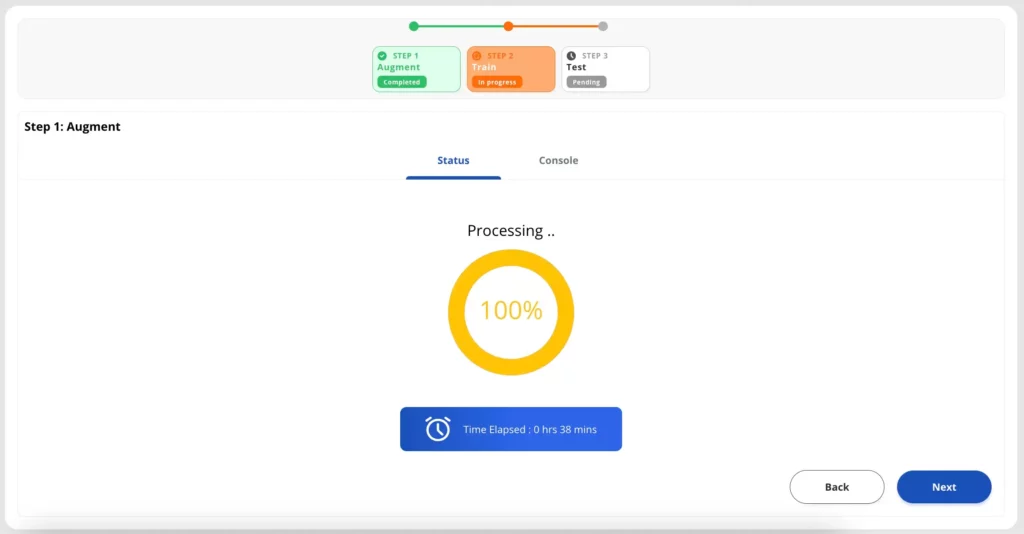Click the orange in-progress icon in Step 2

[476, 56]
